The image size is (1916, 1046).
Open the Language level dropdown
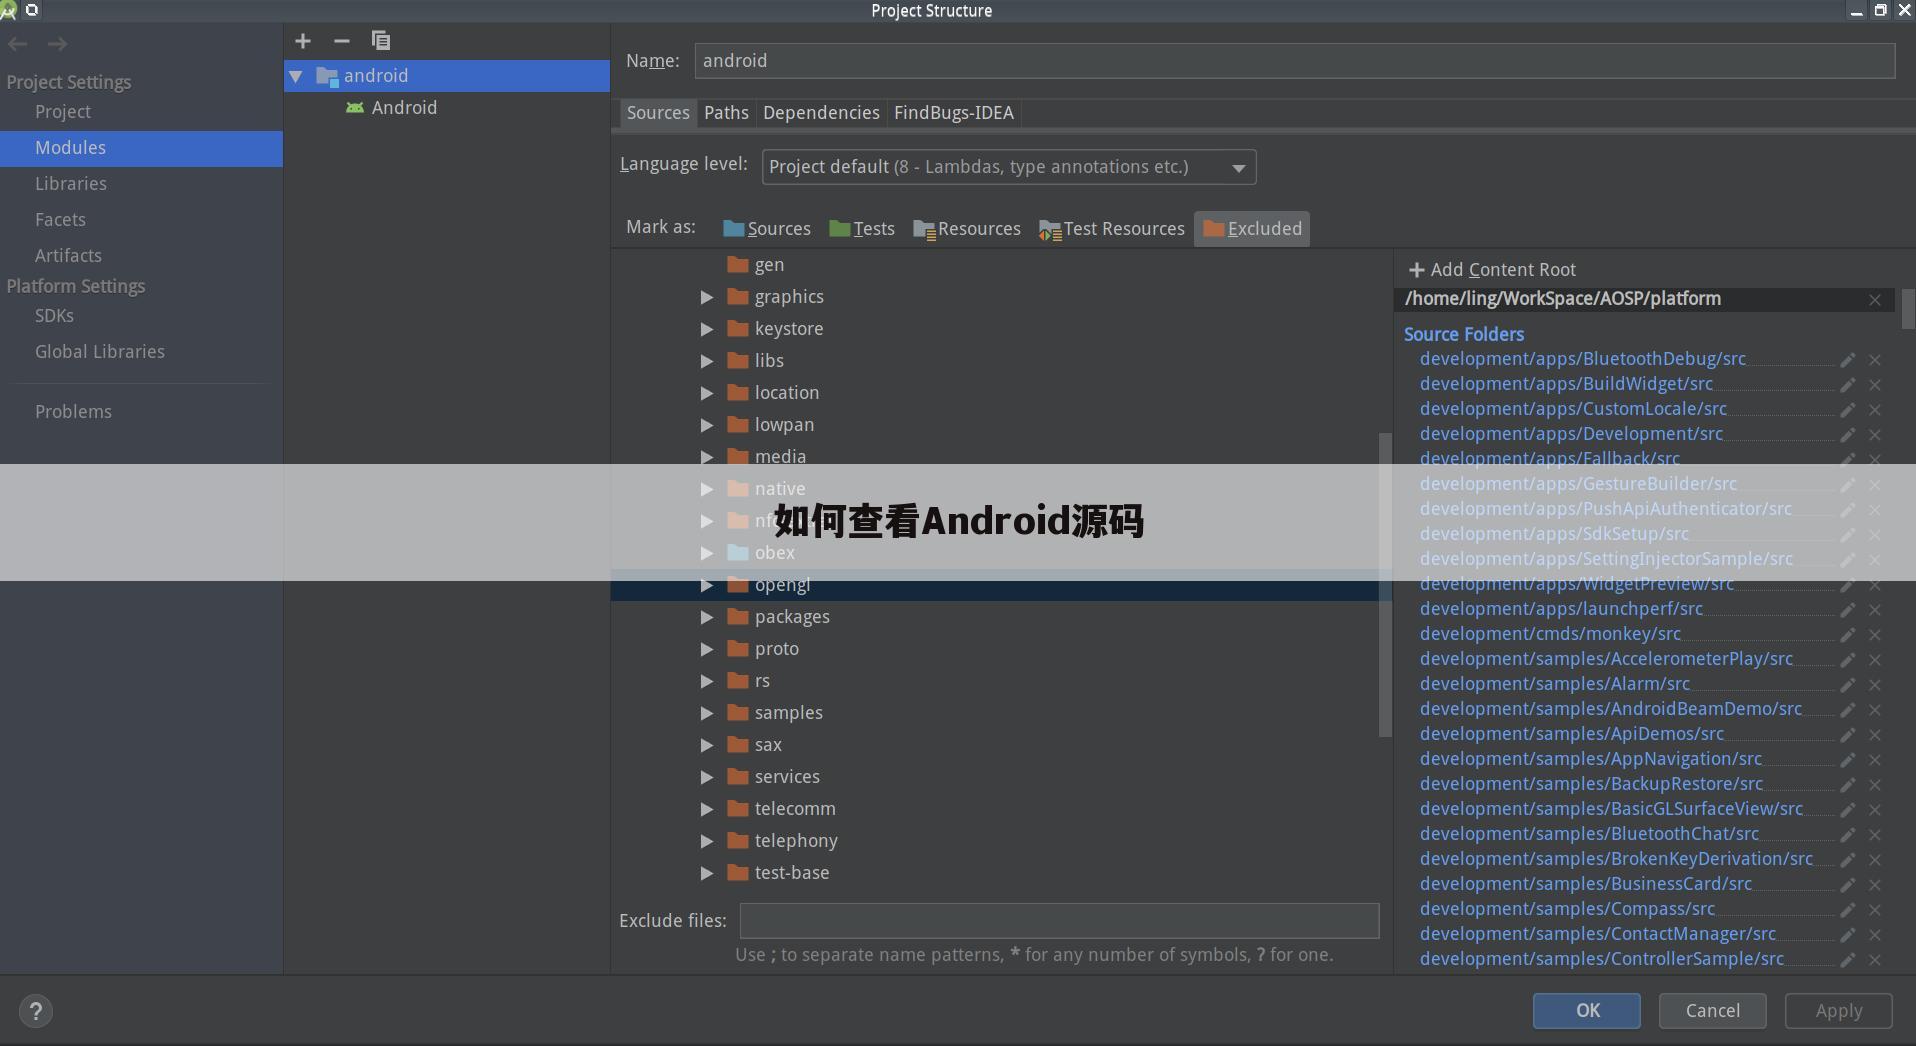tap(1008, 167)
